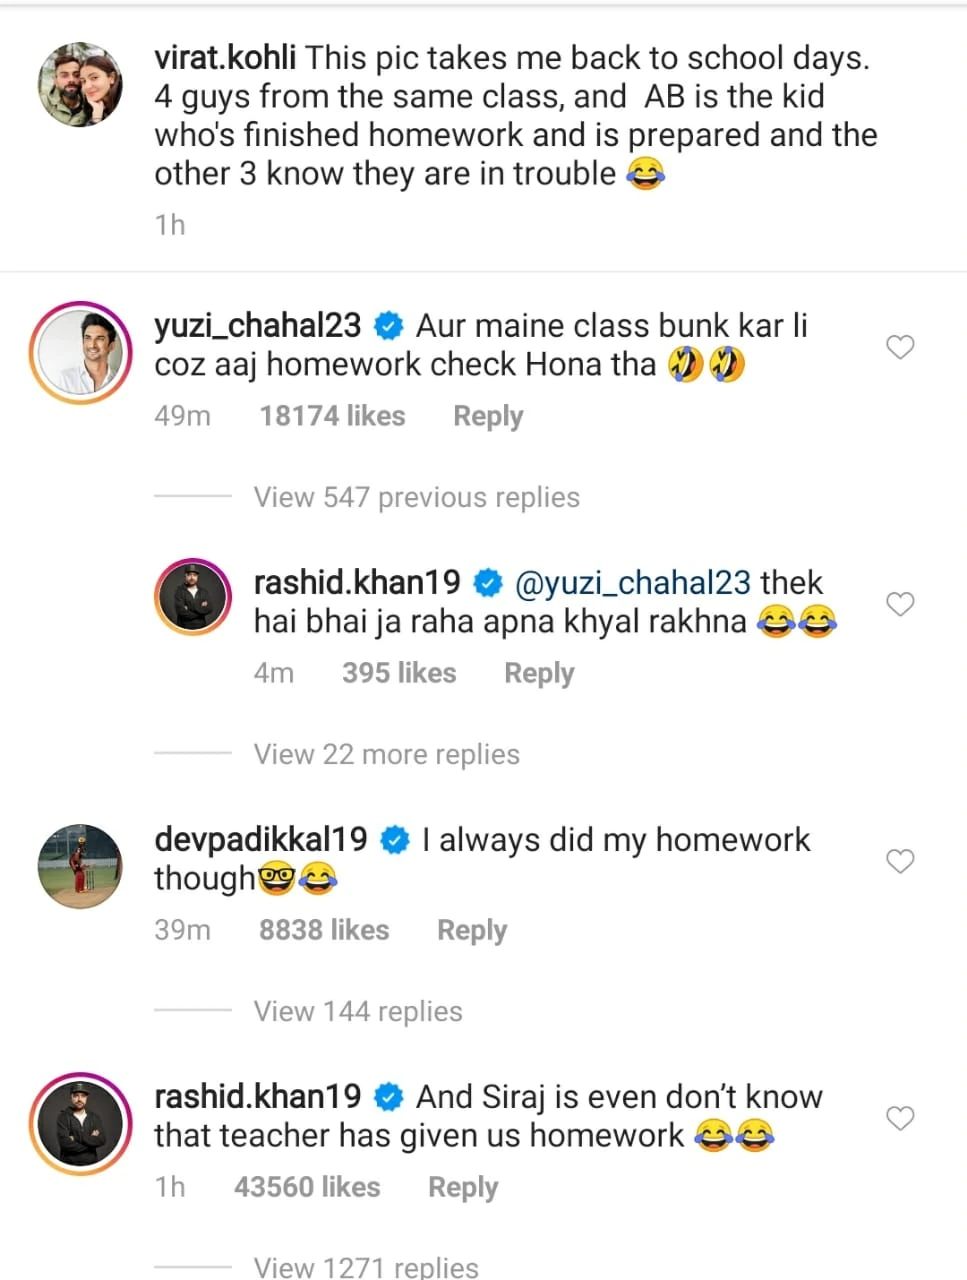Click the verified badge next to rashid.khan19
This screenshot has height=1280, width=967.
click(488, 582)
